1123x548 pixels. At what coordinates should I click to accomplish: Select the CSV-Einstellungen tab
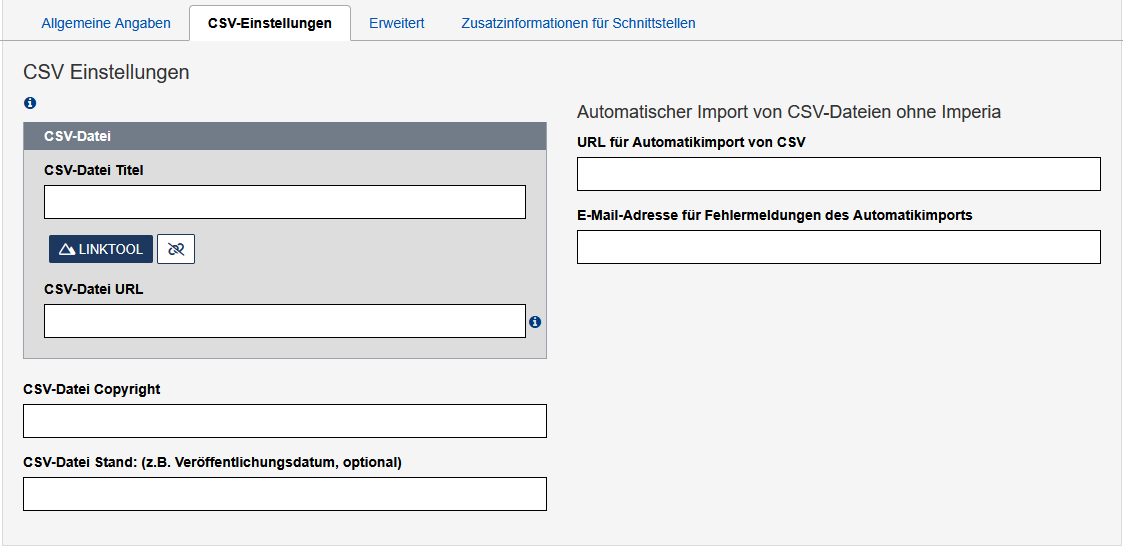[270, 23]
